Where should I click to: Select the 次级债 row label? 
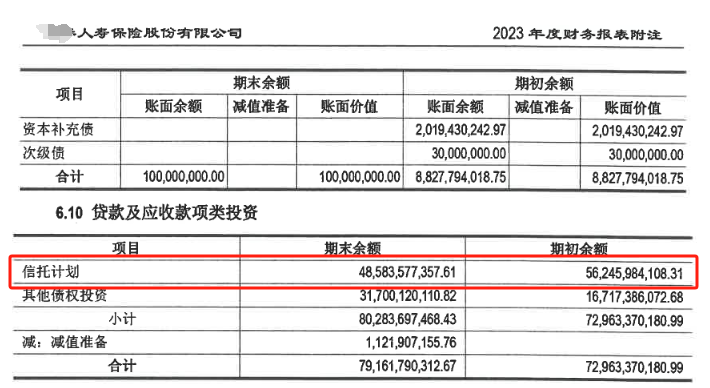(x=44, y=153)
